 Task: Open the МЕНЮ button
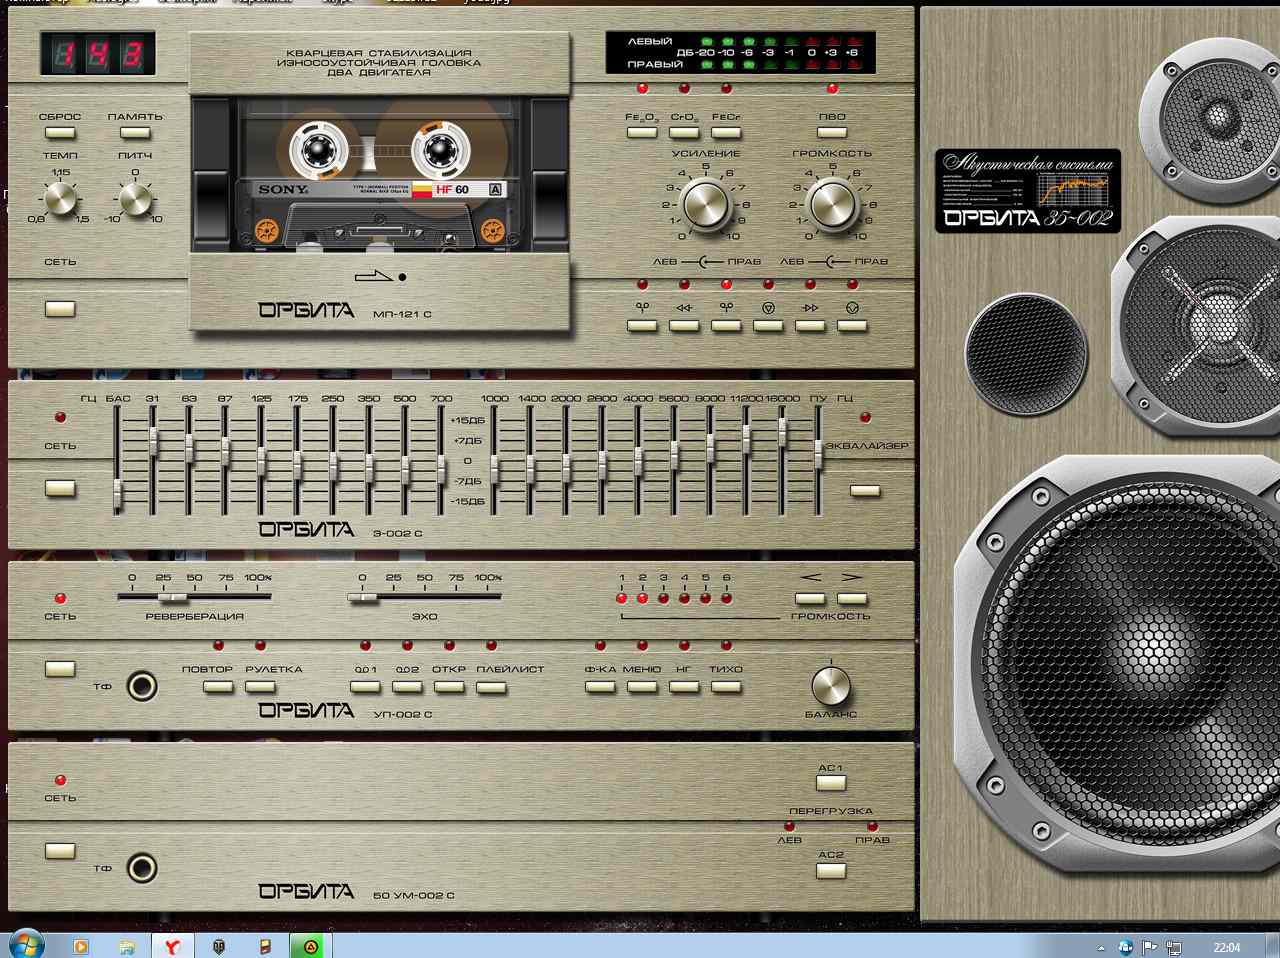[642, 687]
